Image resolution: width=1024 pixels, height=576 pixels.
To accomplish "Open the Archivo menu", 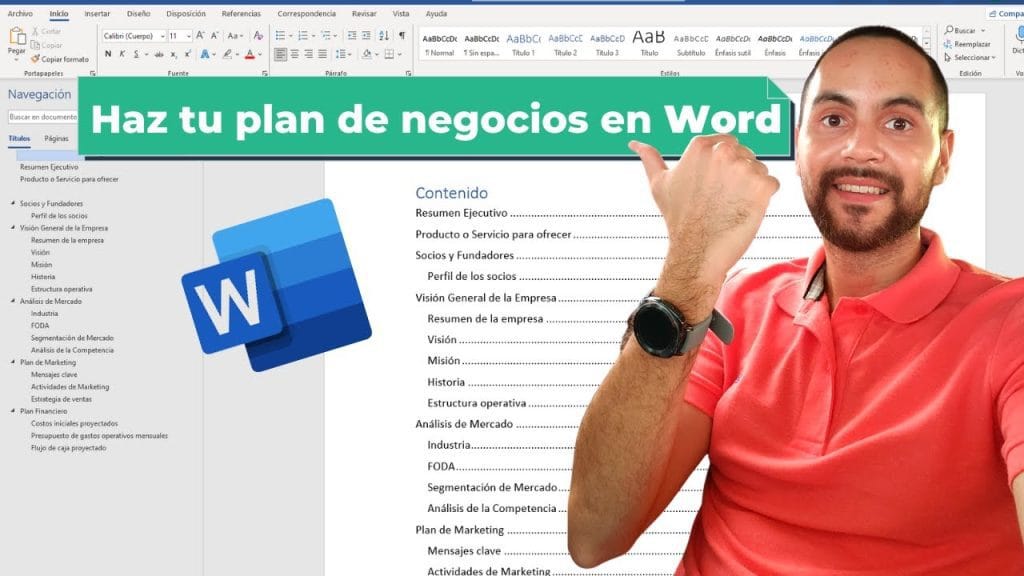I will 20,14.
